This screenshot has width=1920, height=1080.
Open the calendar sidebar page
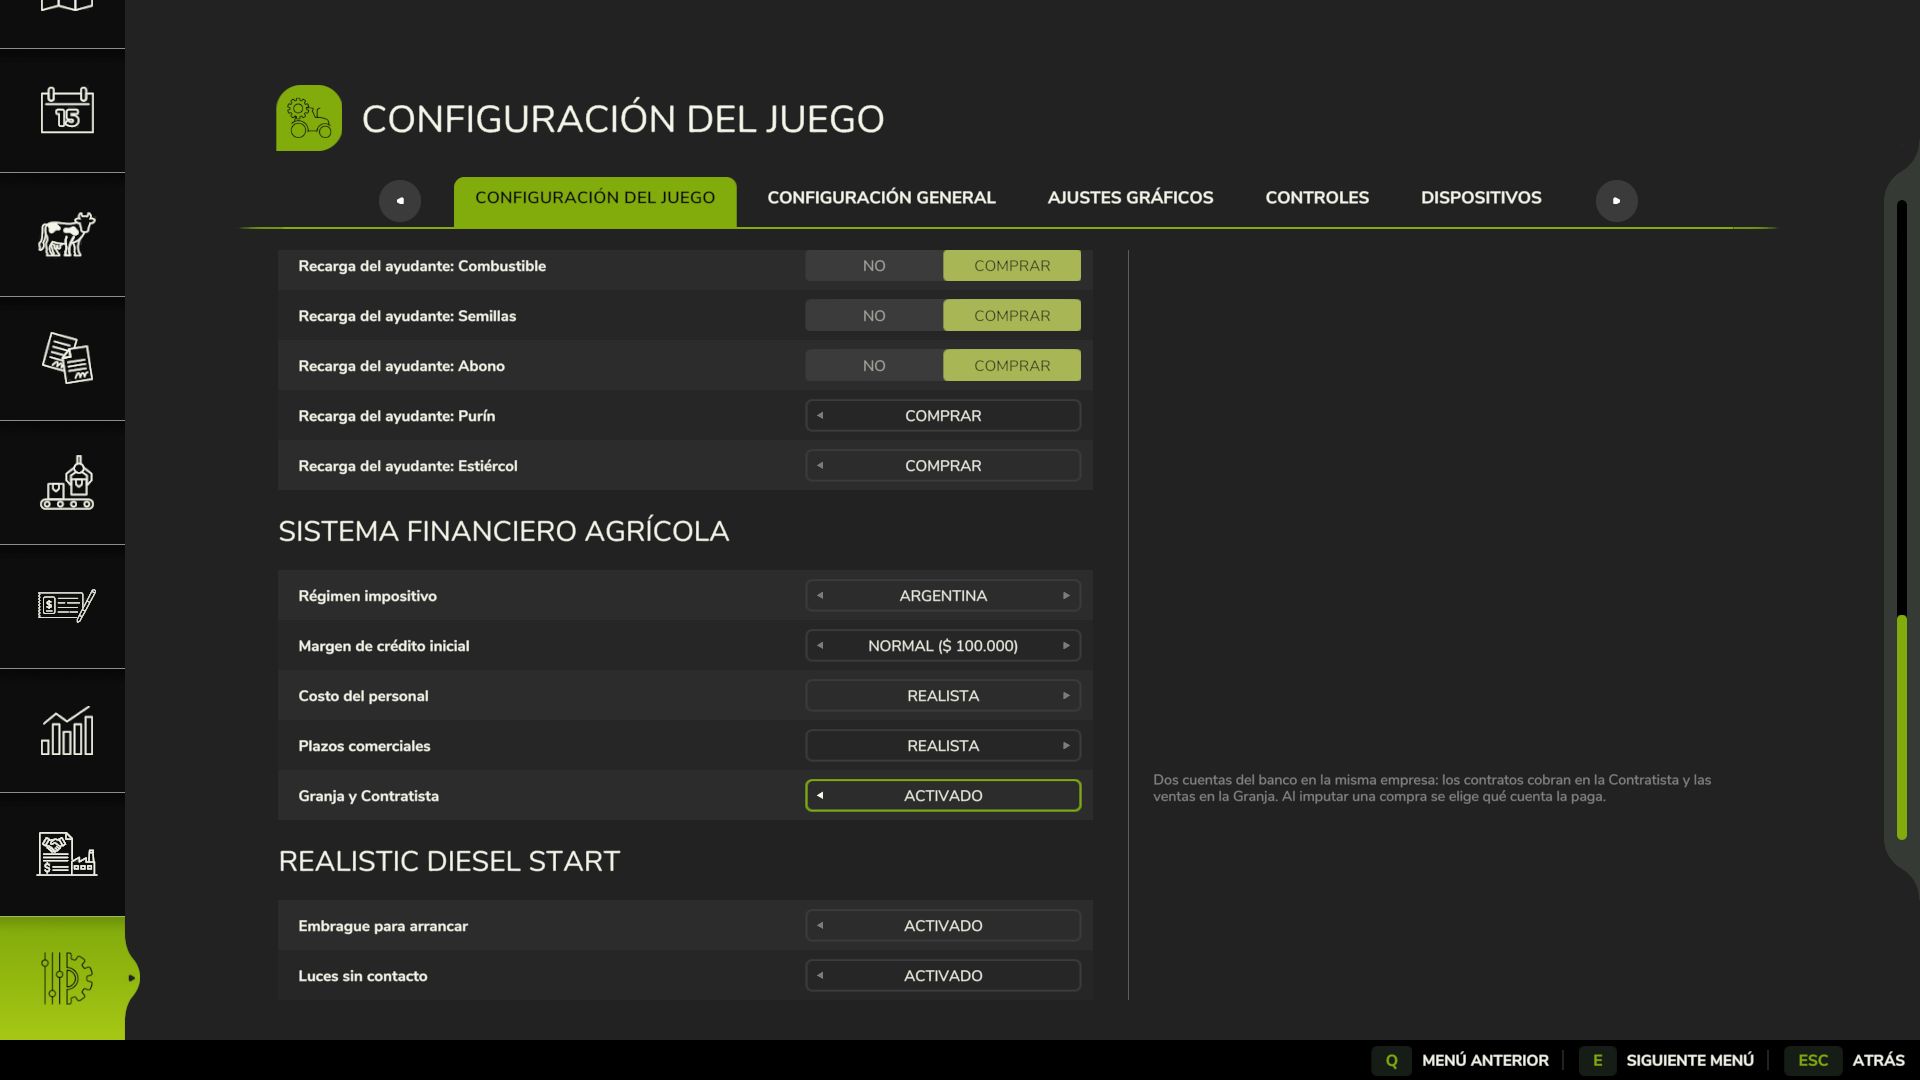pyautogui.click(x=67, y=110)
